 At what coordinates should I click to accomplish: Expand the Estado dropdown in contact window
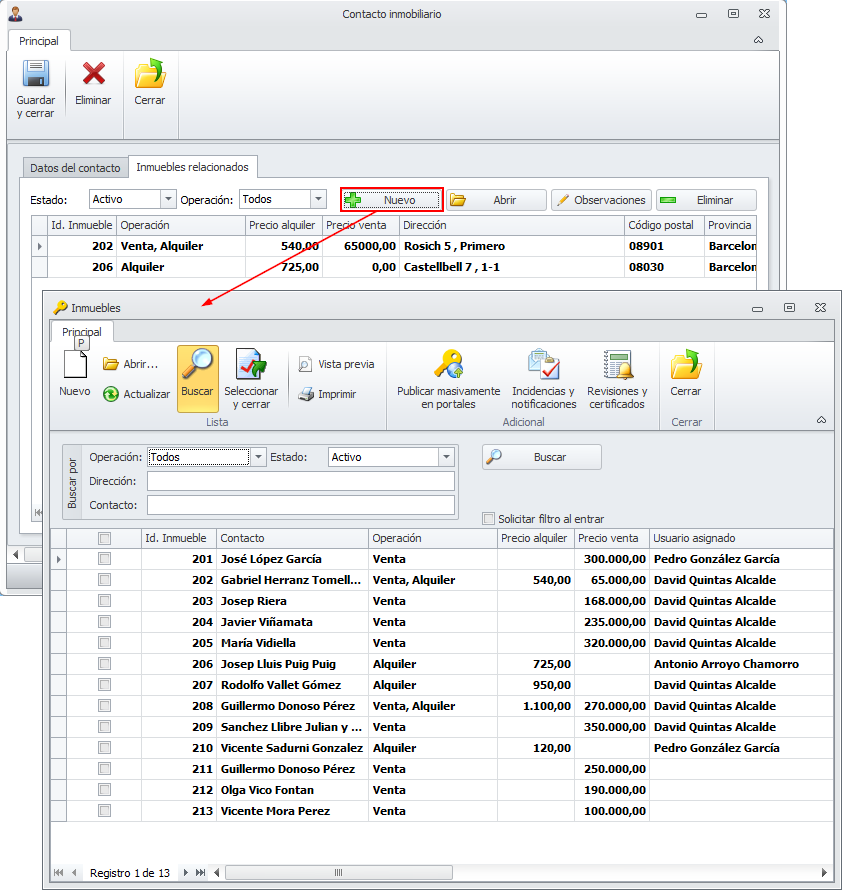[168, 200]
